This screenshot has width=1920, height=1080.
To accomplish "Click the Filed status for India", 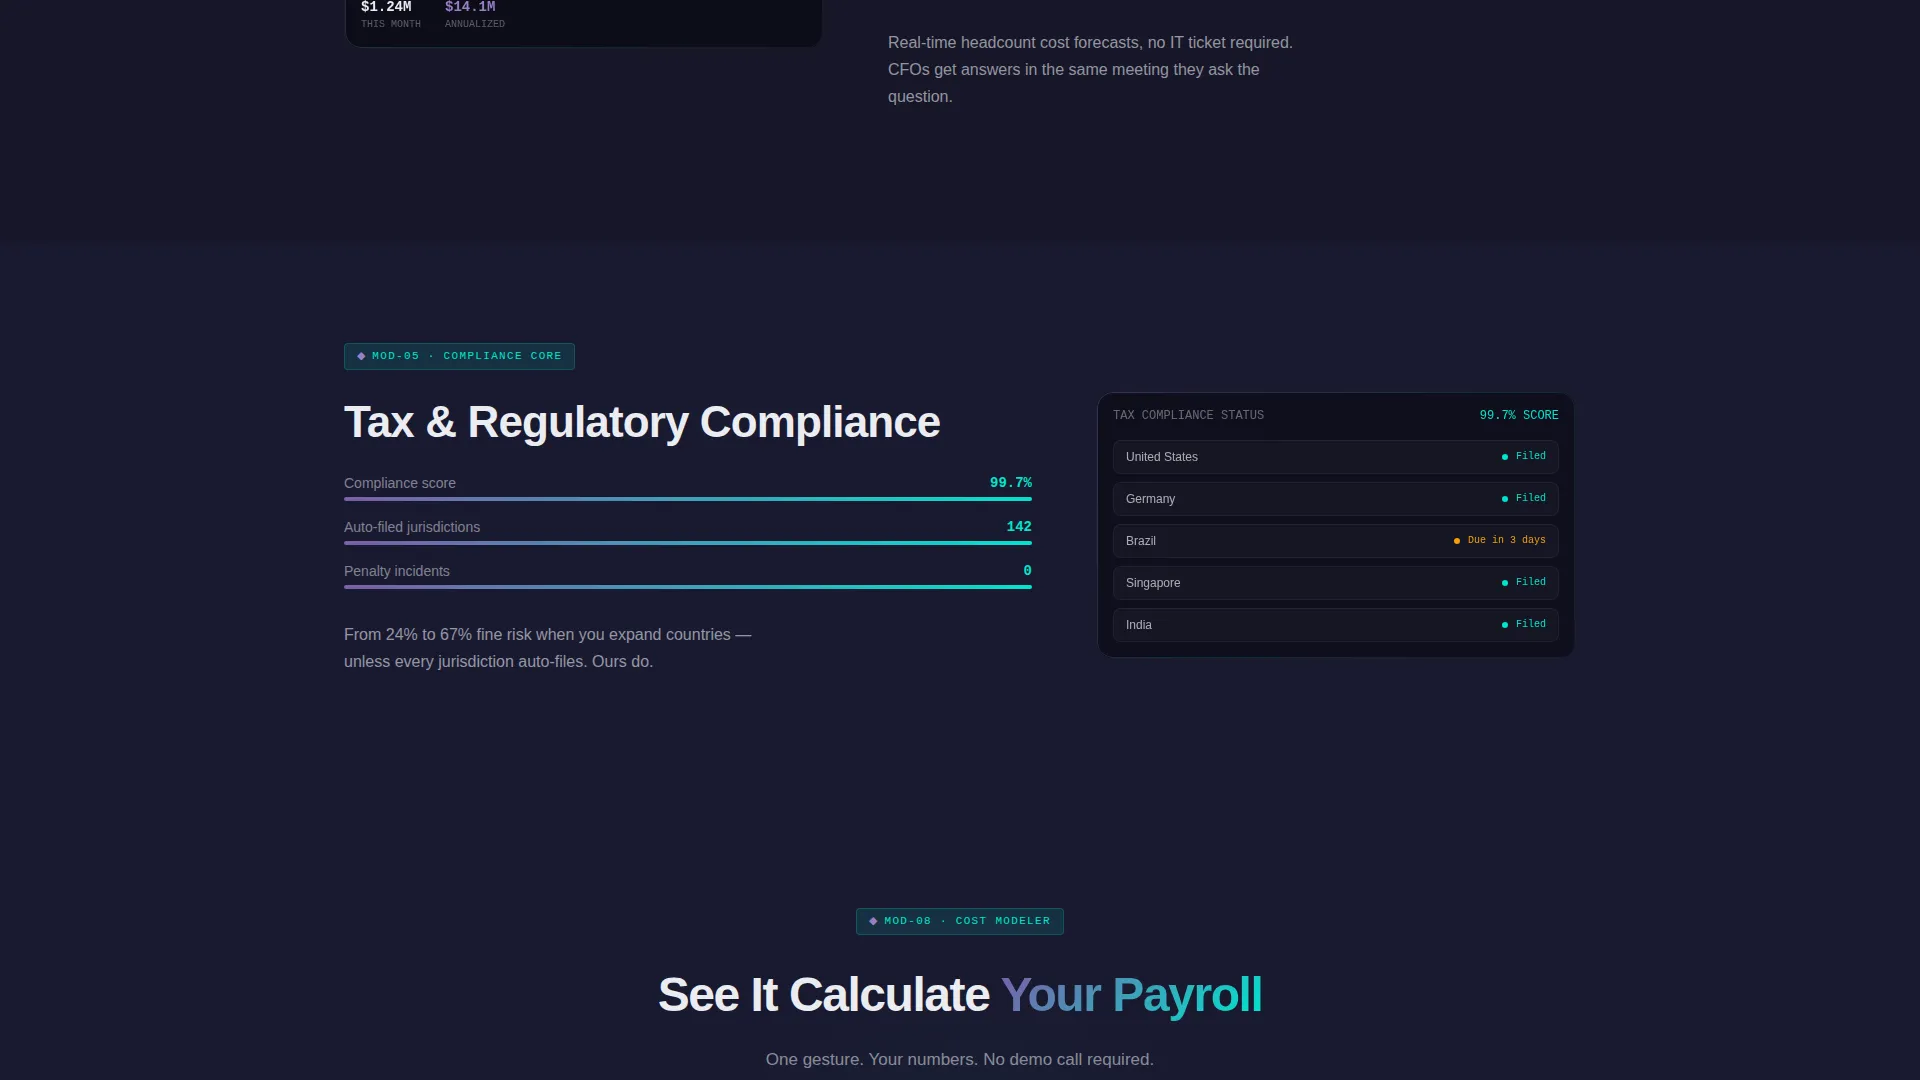I will pos(1530,624).
